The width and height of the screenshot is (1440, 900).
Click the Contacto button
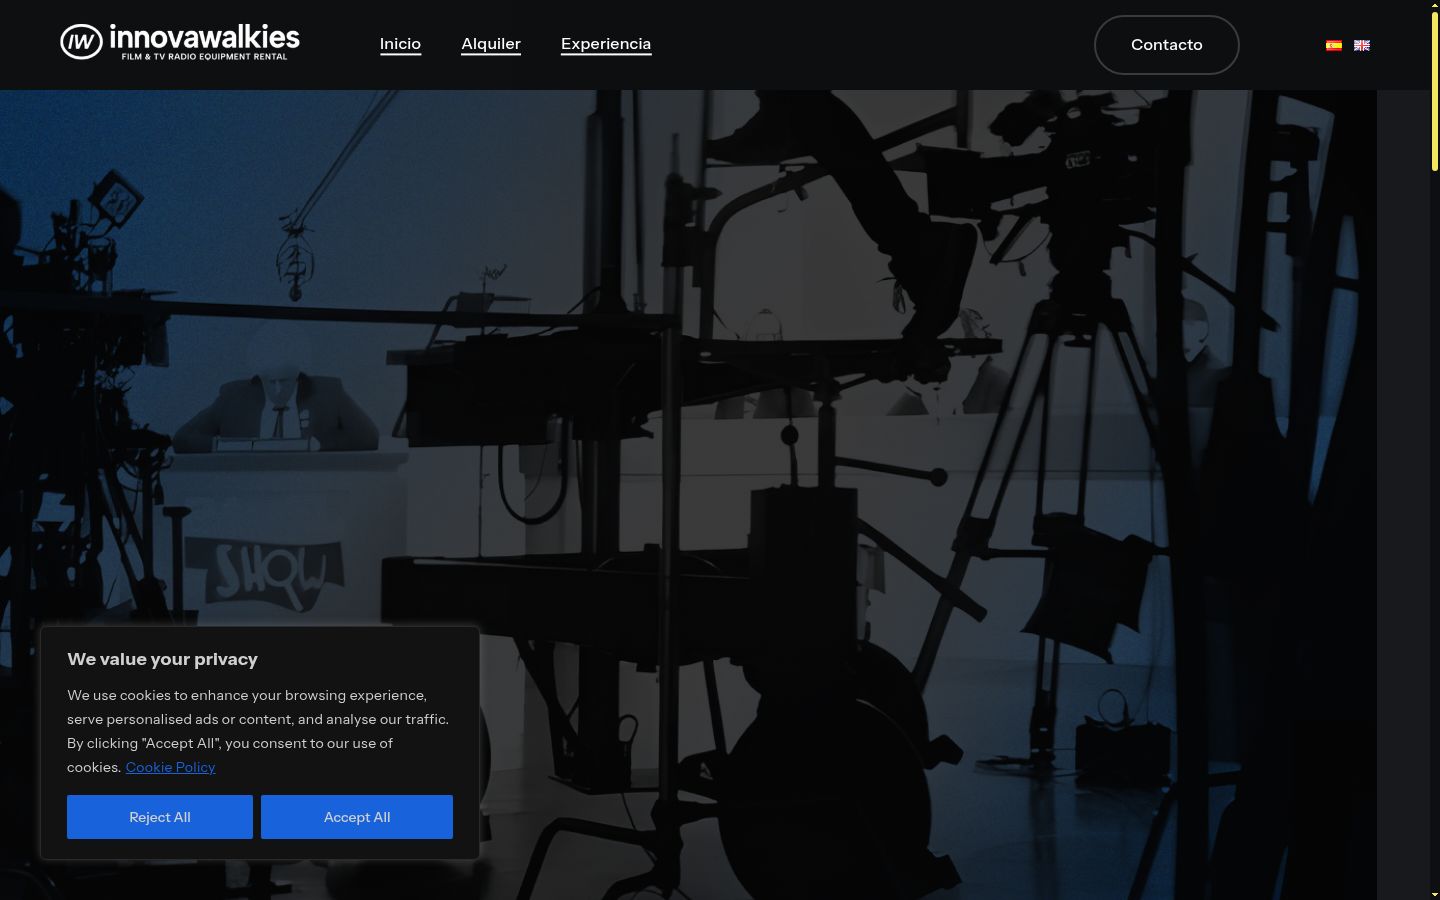[x=1167, y=45]
